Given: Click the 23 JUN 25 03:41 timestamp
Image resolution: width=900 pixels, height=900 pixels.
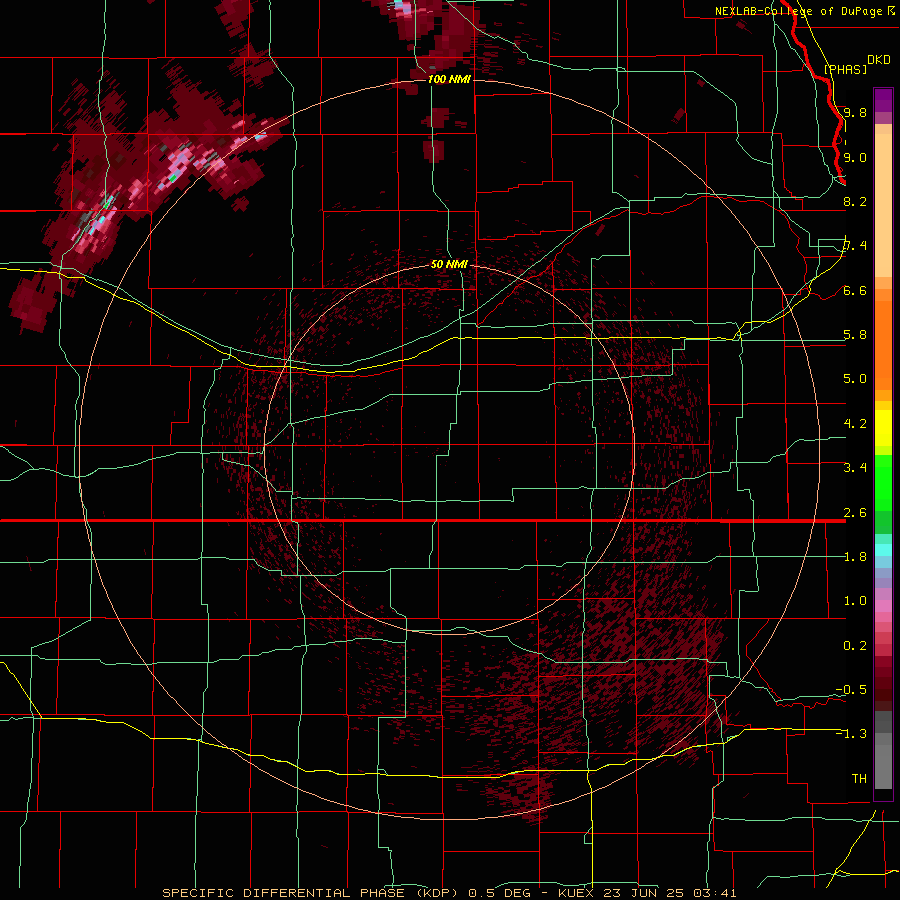Looking at the screenshot, I should [x=670, y=893].
